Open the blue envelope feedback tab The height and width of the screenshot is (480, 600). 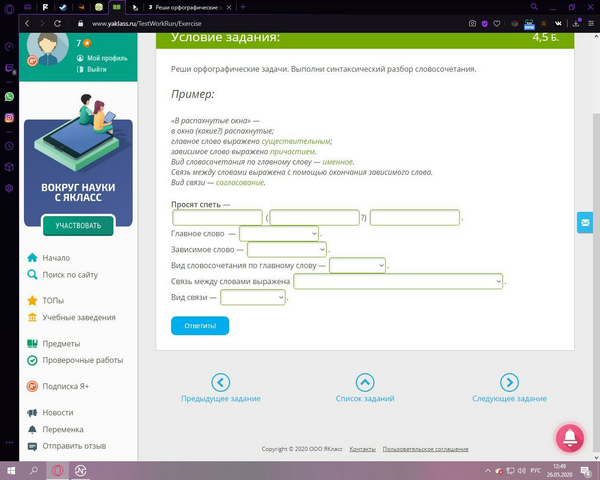coord(585,222)
